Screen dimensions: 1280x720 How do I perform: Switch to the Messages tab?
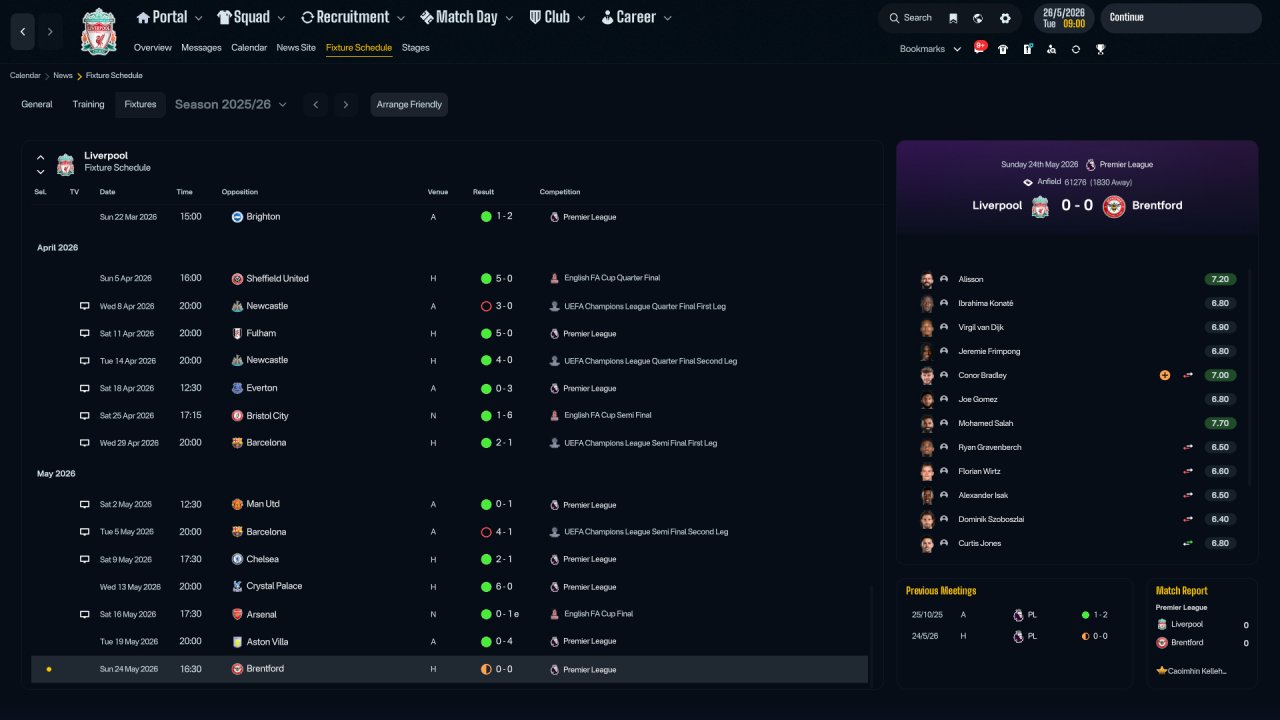(x=201, y=48)
